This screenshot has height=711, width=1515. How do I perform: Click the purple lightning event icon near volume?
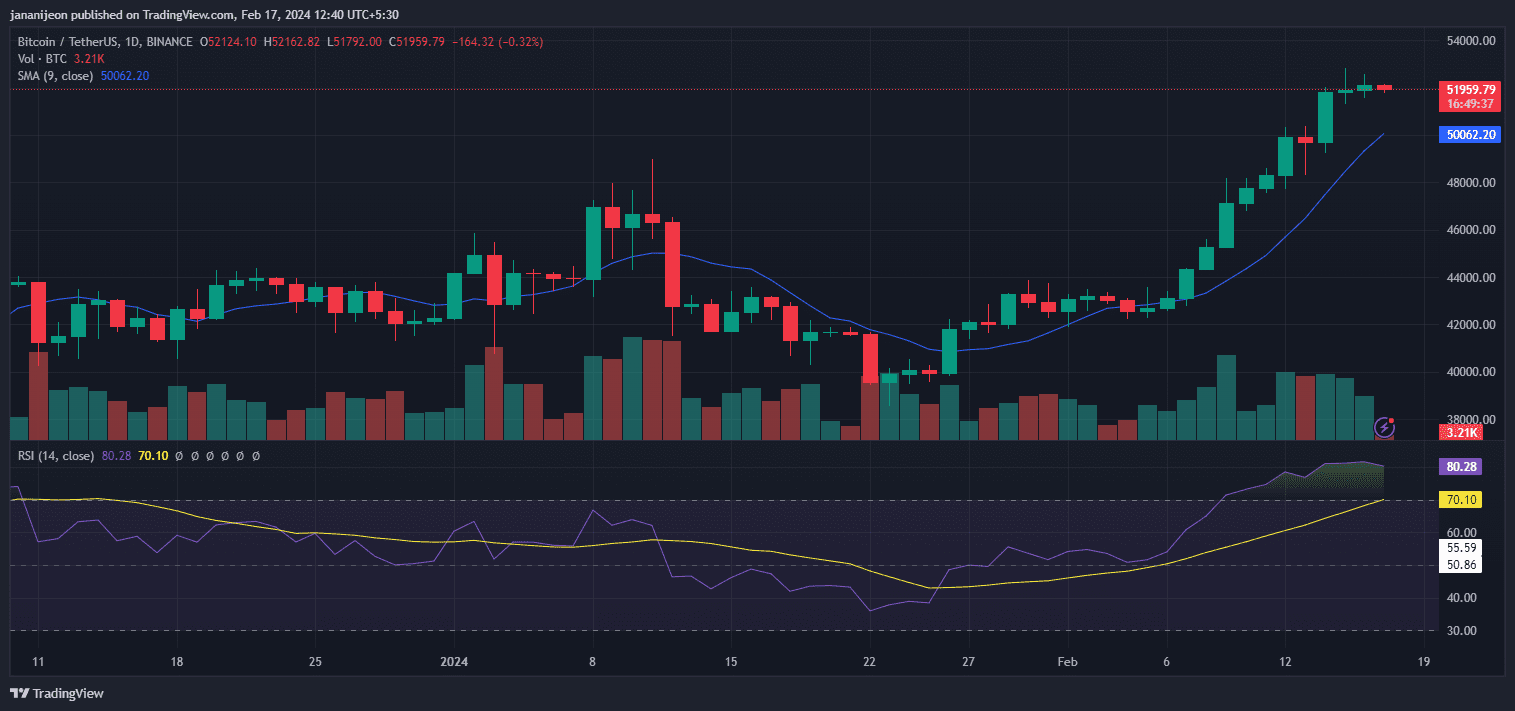1385,428
